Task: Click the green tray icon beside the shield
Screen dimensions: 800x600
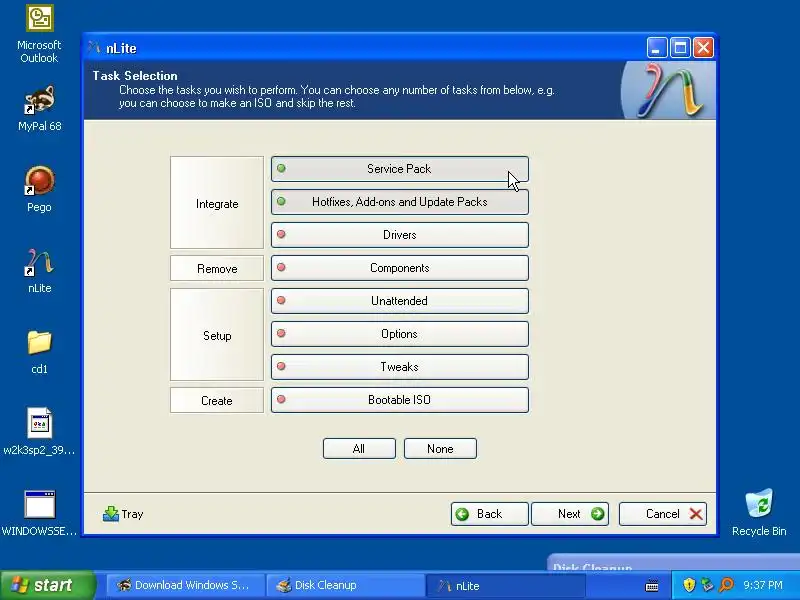Action: click(707, 585)
